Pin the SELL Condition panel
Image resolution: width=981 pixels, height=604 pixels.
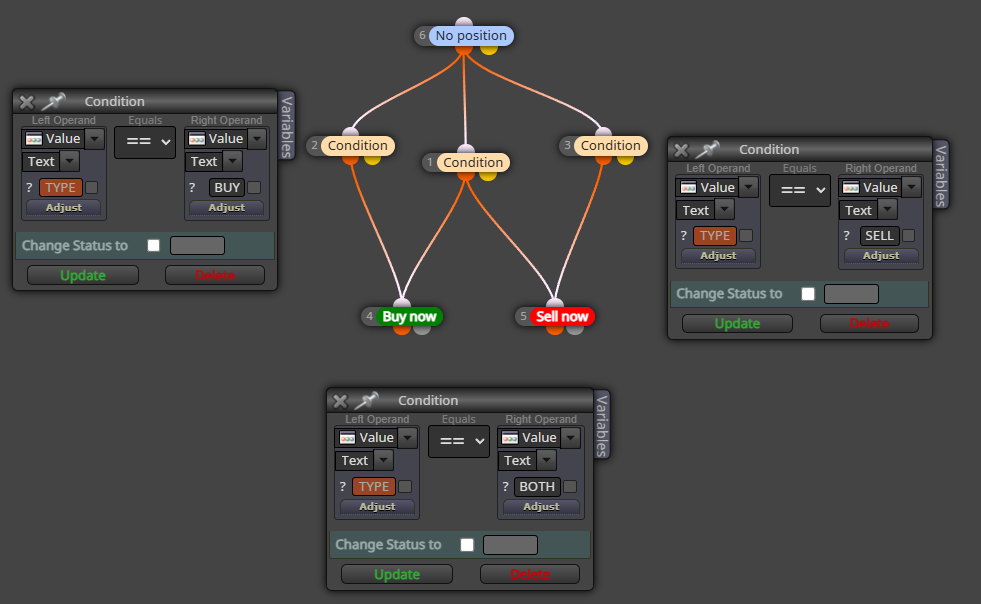[x=708, y=149]
